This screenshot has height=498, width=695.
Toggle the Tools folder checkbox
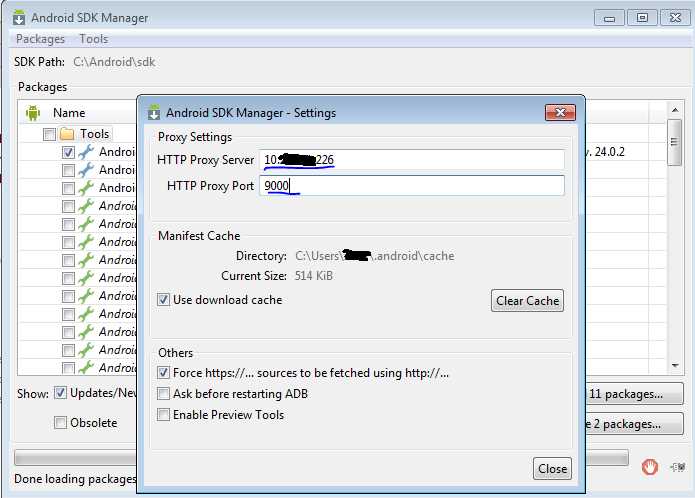[49, 134]
